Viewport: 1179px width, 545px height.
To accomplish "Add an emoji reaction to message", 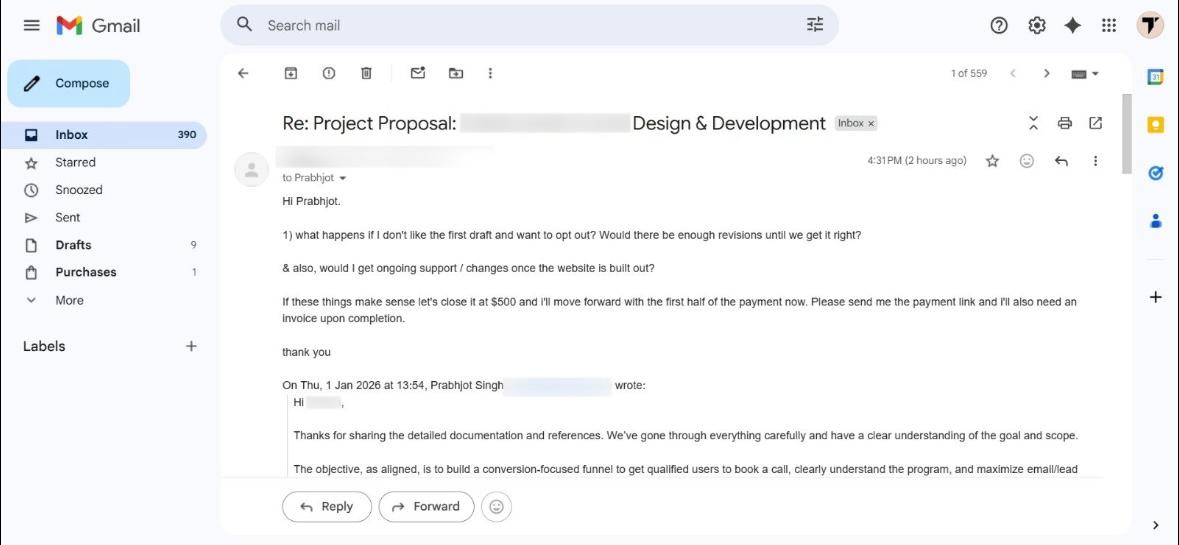I will [1027, 161].
